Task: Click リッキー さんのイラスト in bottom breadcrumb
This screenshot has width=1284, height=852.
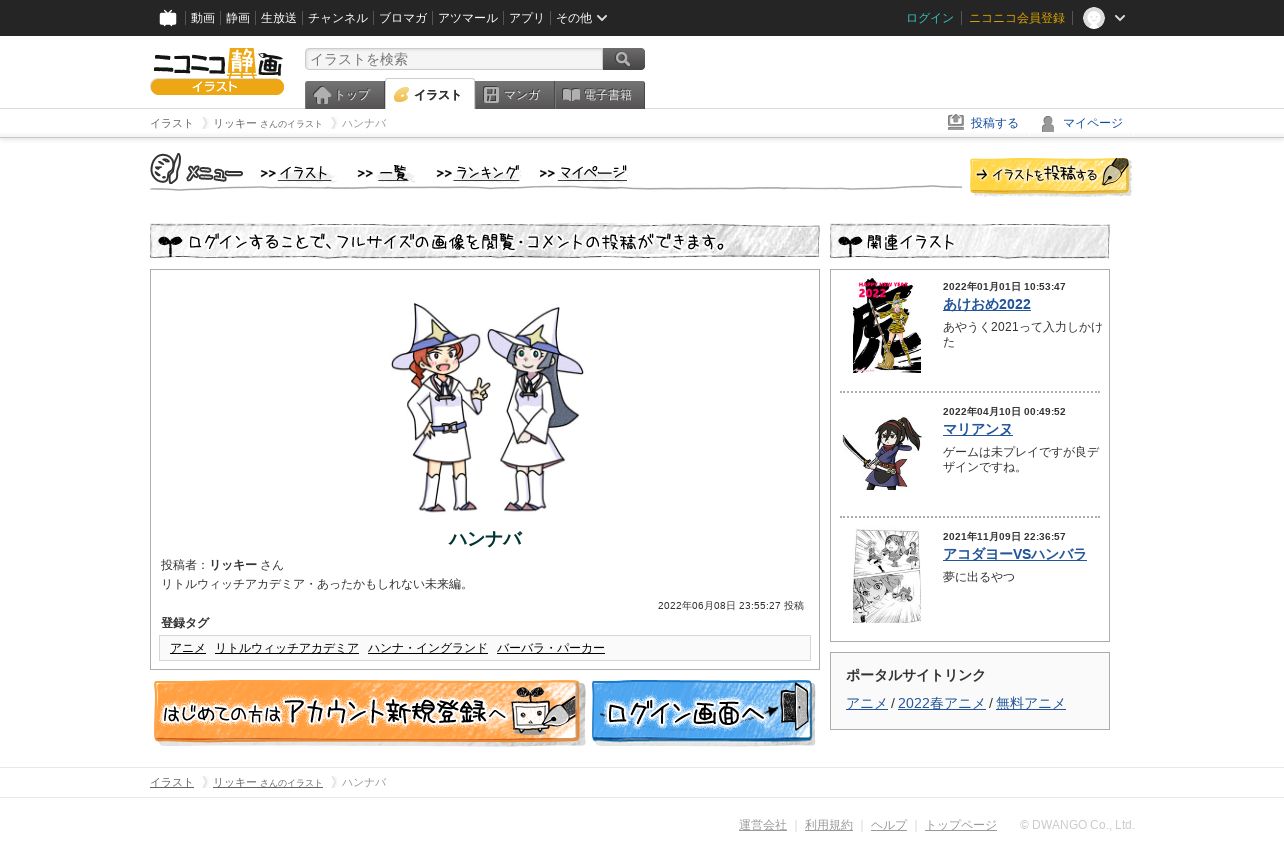Action: (268, 782)
